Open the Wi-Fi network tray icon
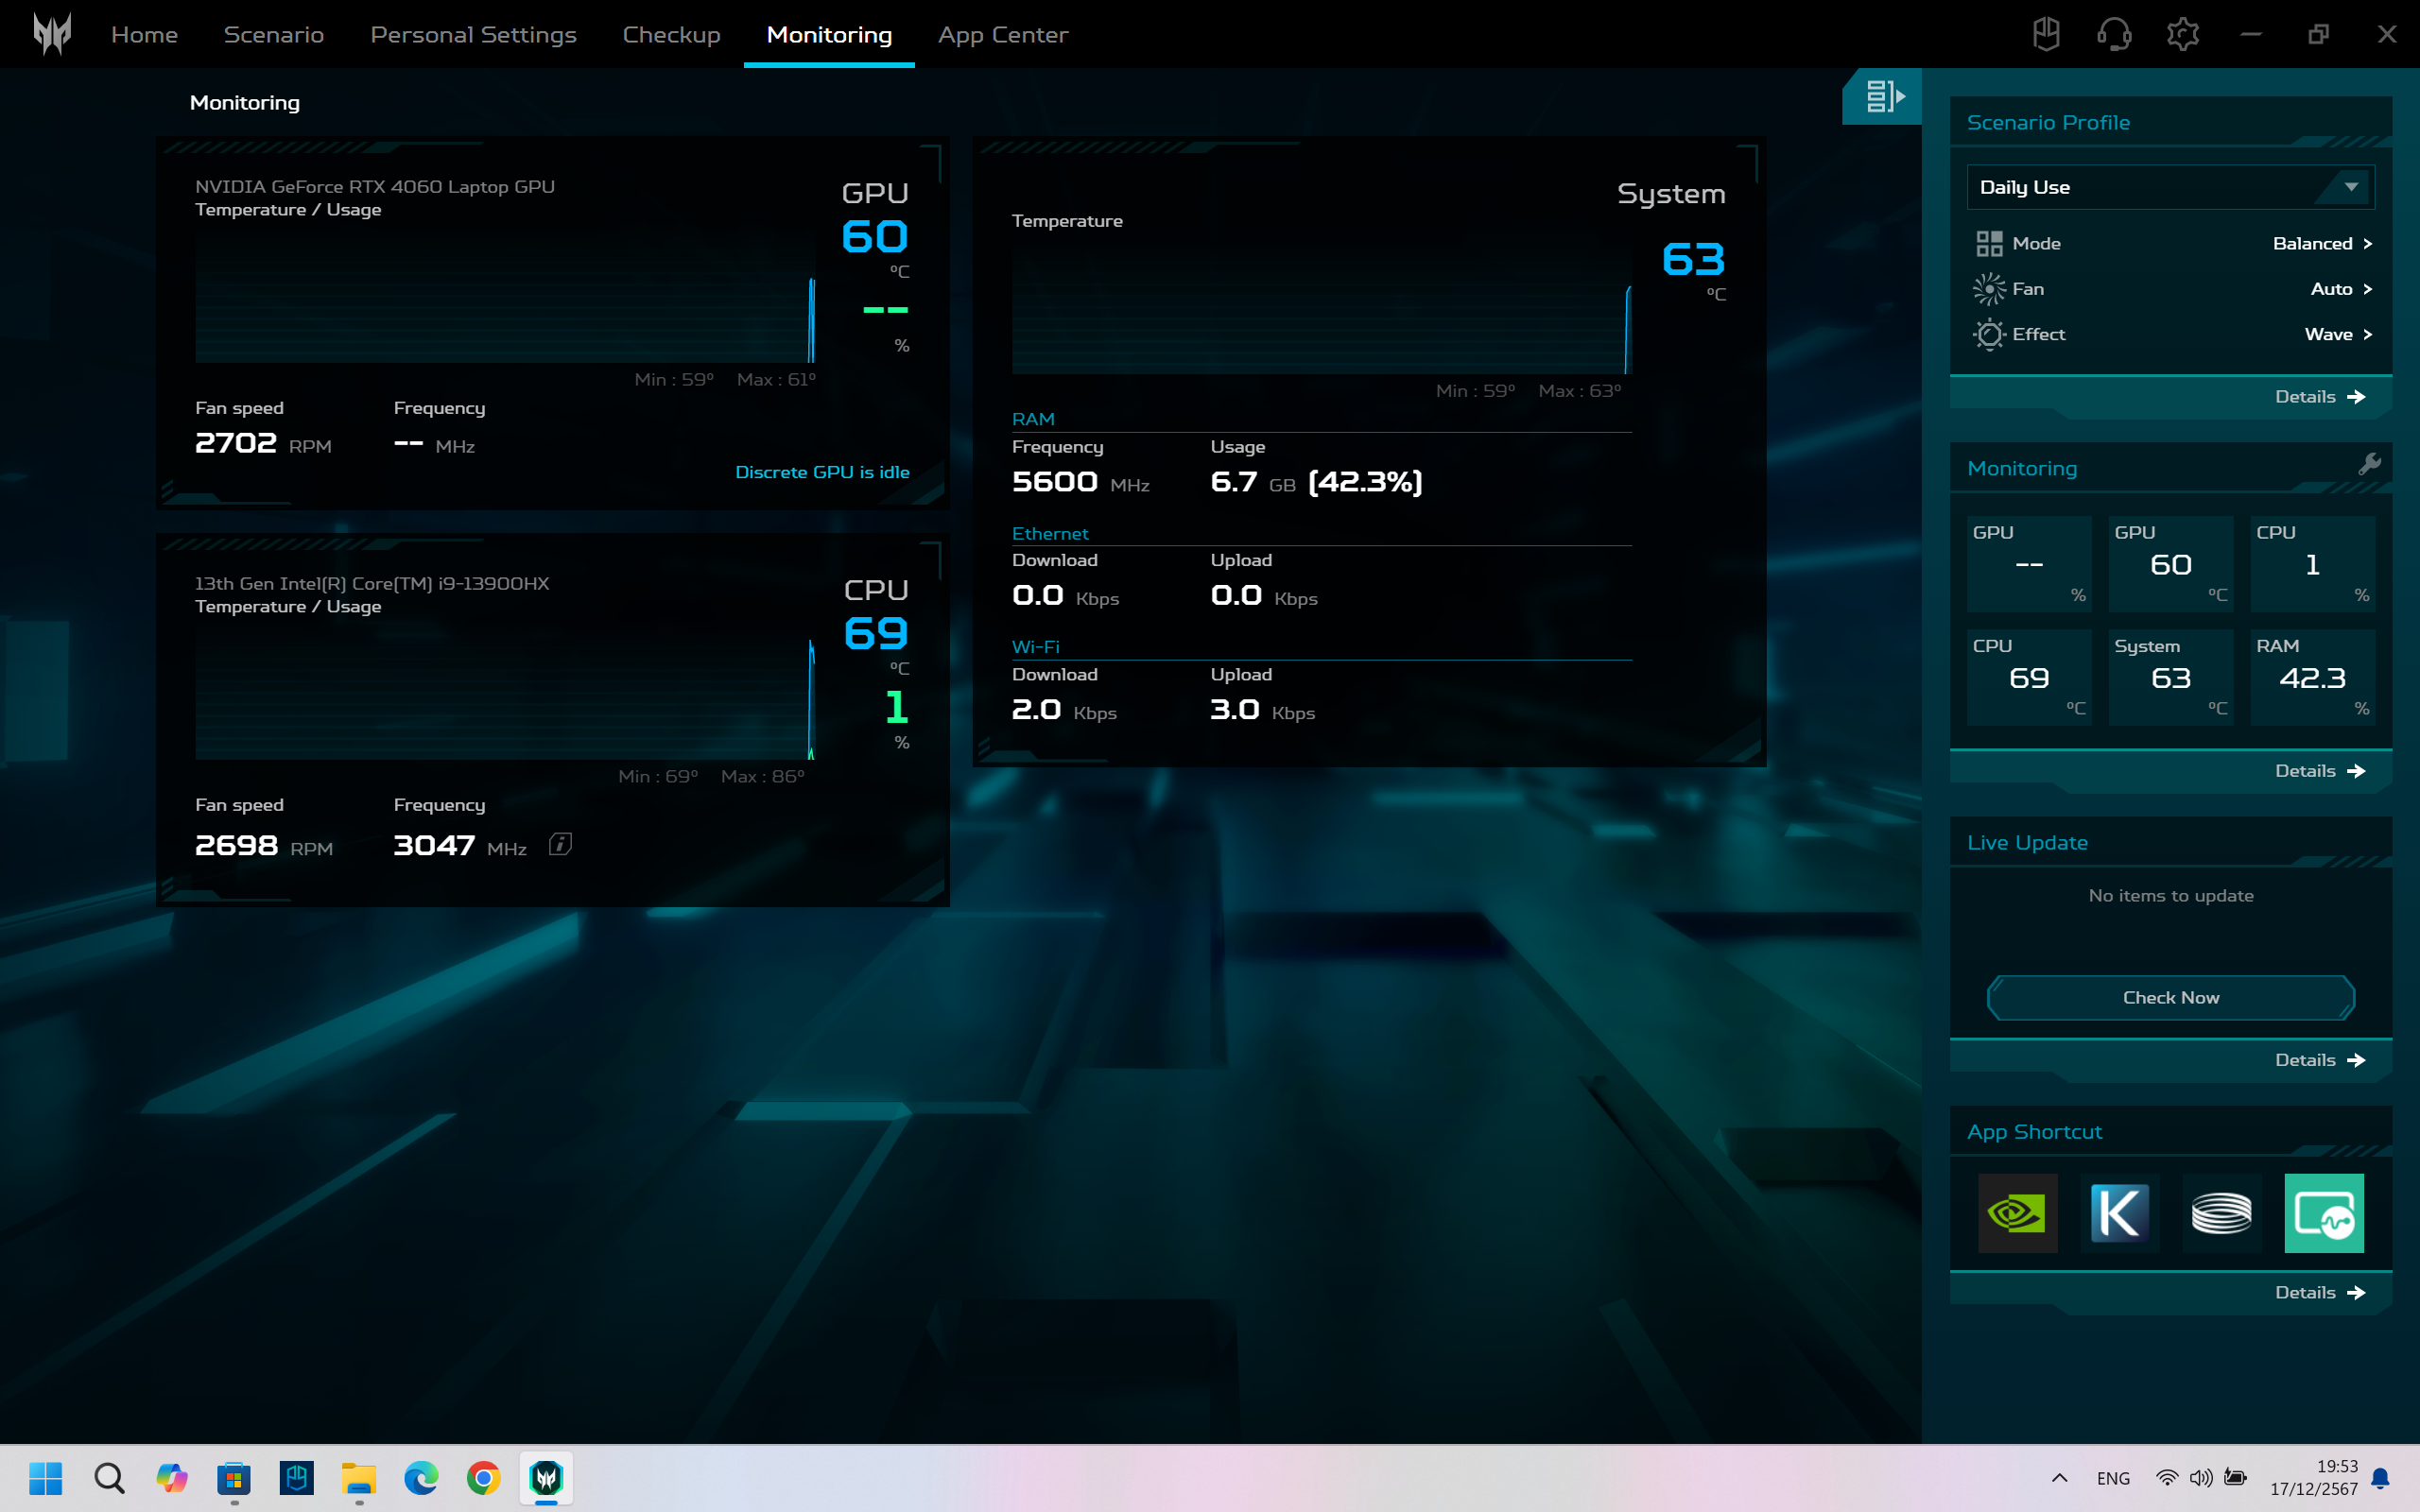The image size is (2420, 1512). point(2166,1478)
